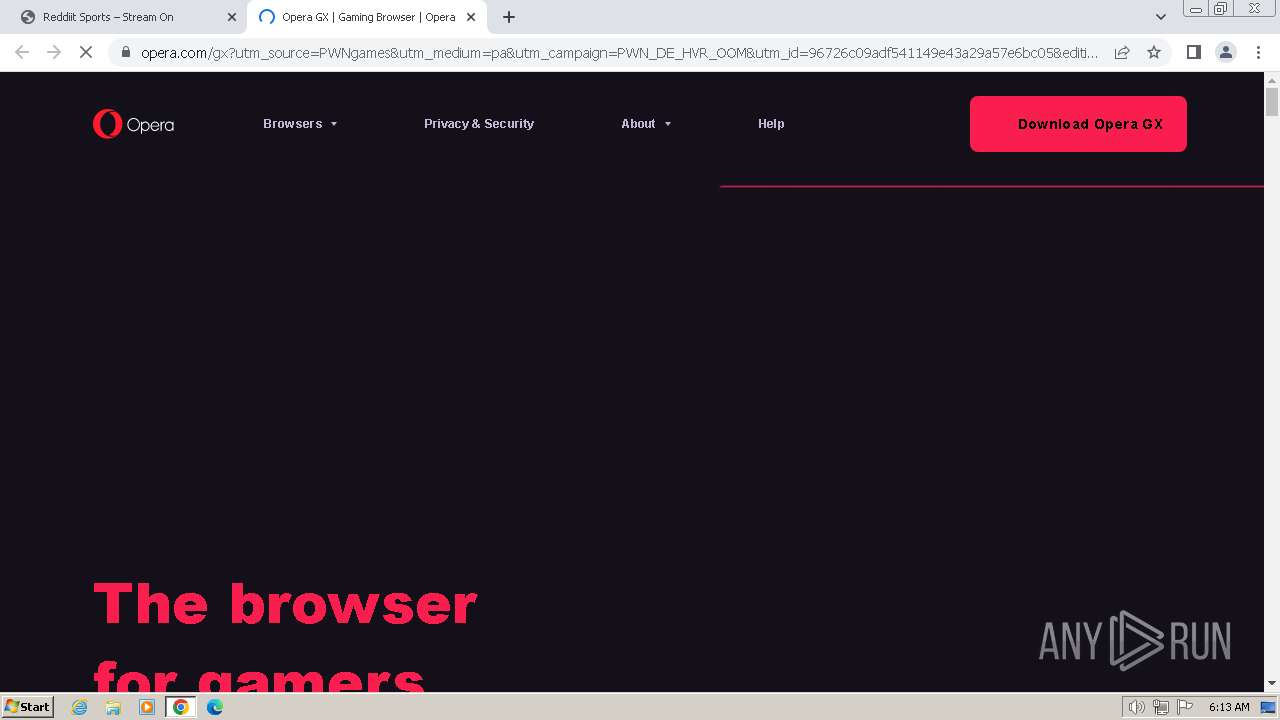This screenshot has width=1280, height=720.
Task: Bookmark this page with the star
Action: coord(1154,52)
